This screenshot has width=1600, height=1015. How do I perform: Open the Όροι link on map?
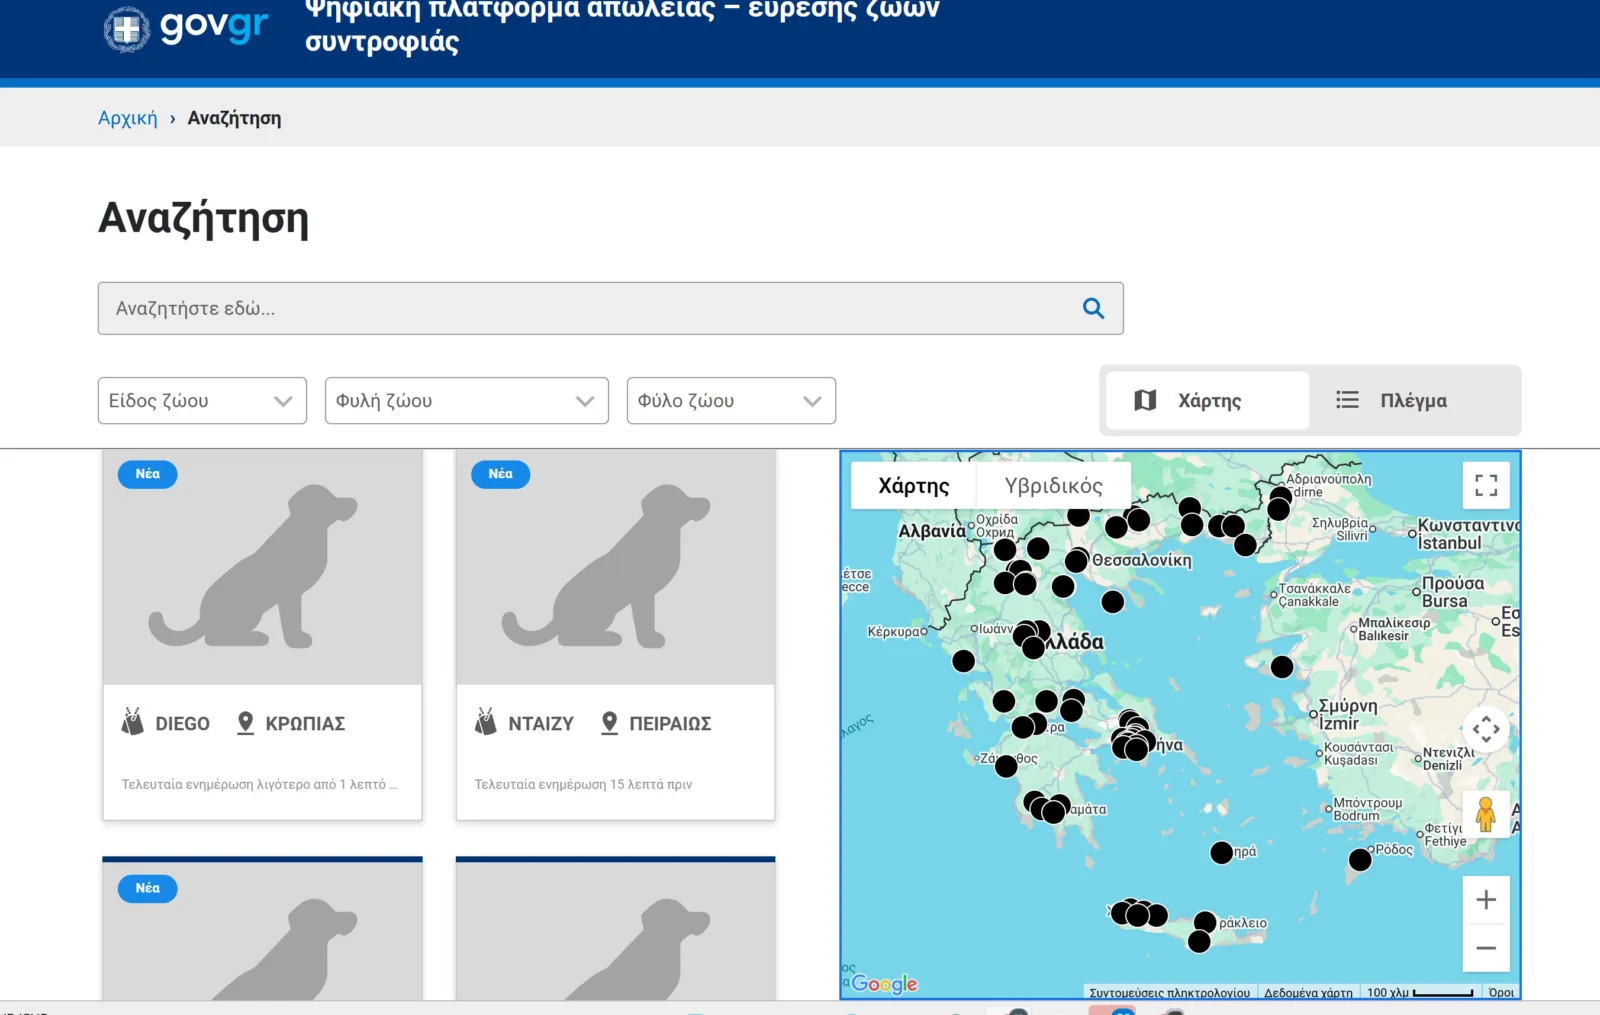1501,993
